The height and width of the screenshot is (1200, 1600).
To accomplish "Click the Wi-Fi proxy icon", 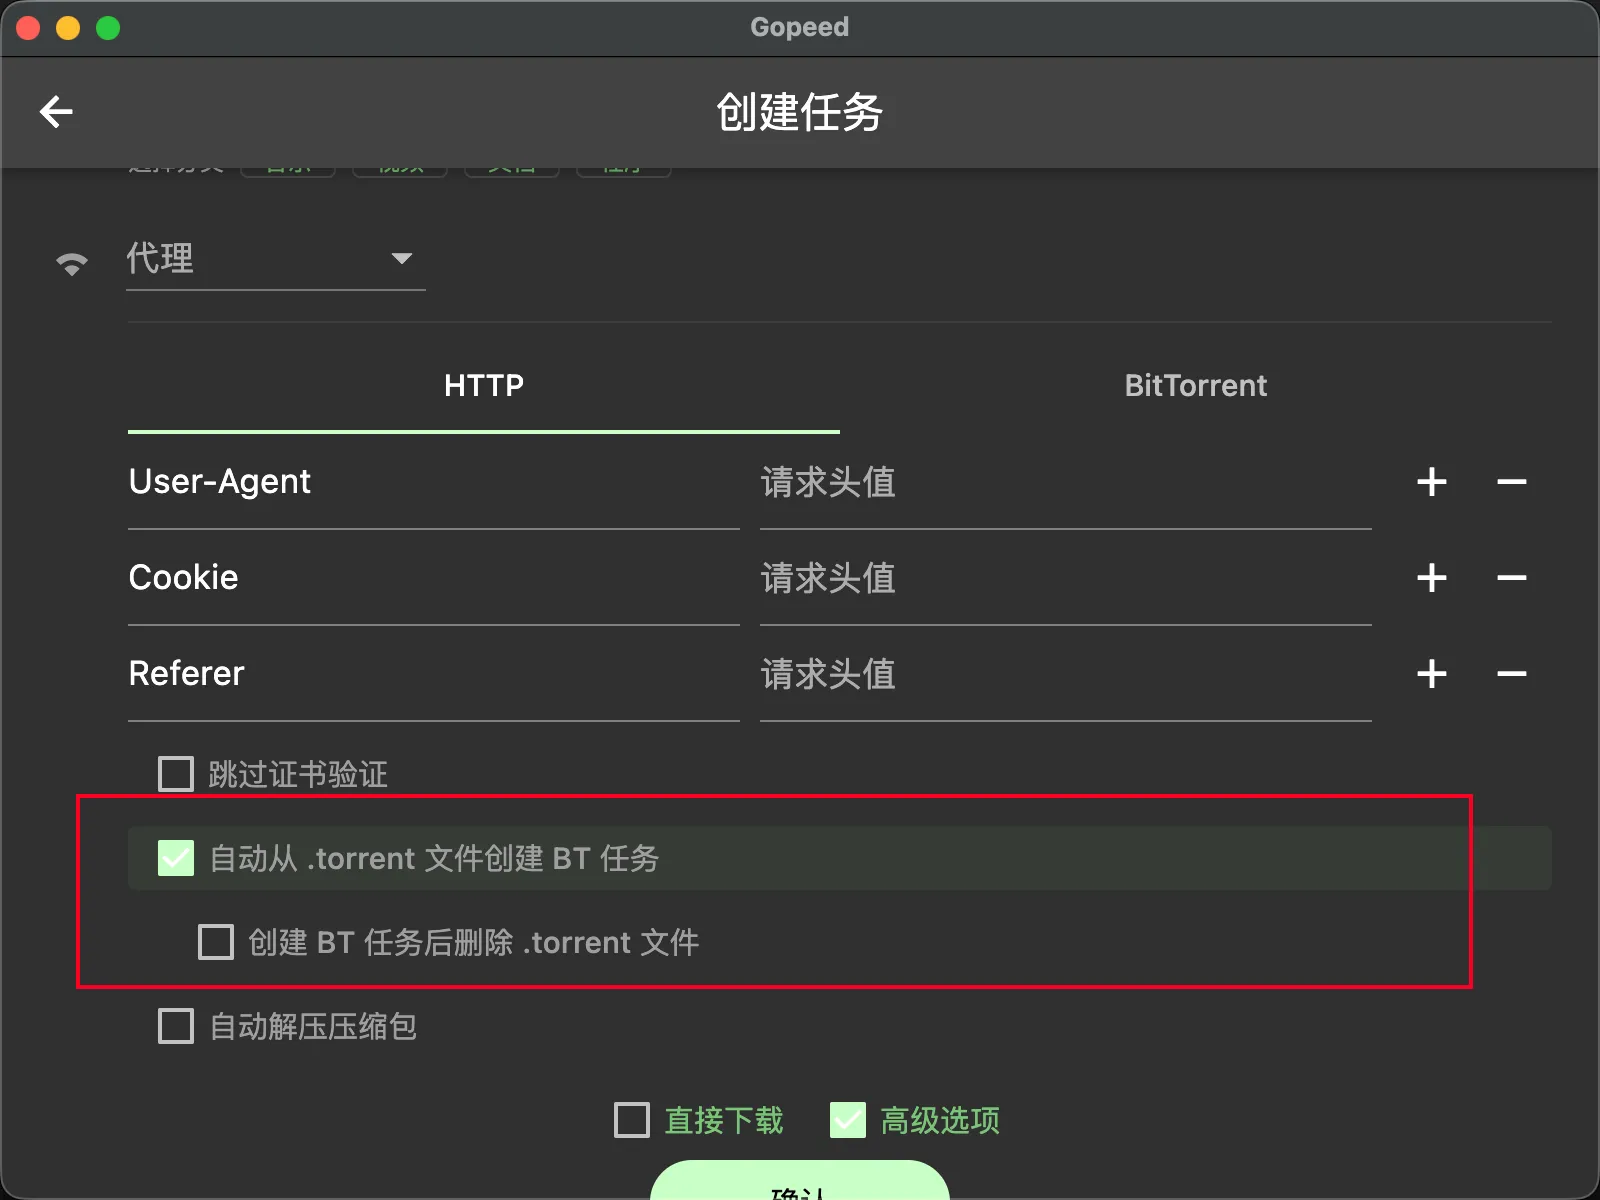I will point(71,263).
